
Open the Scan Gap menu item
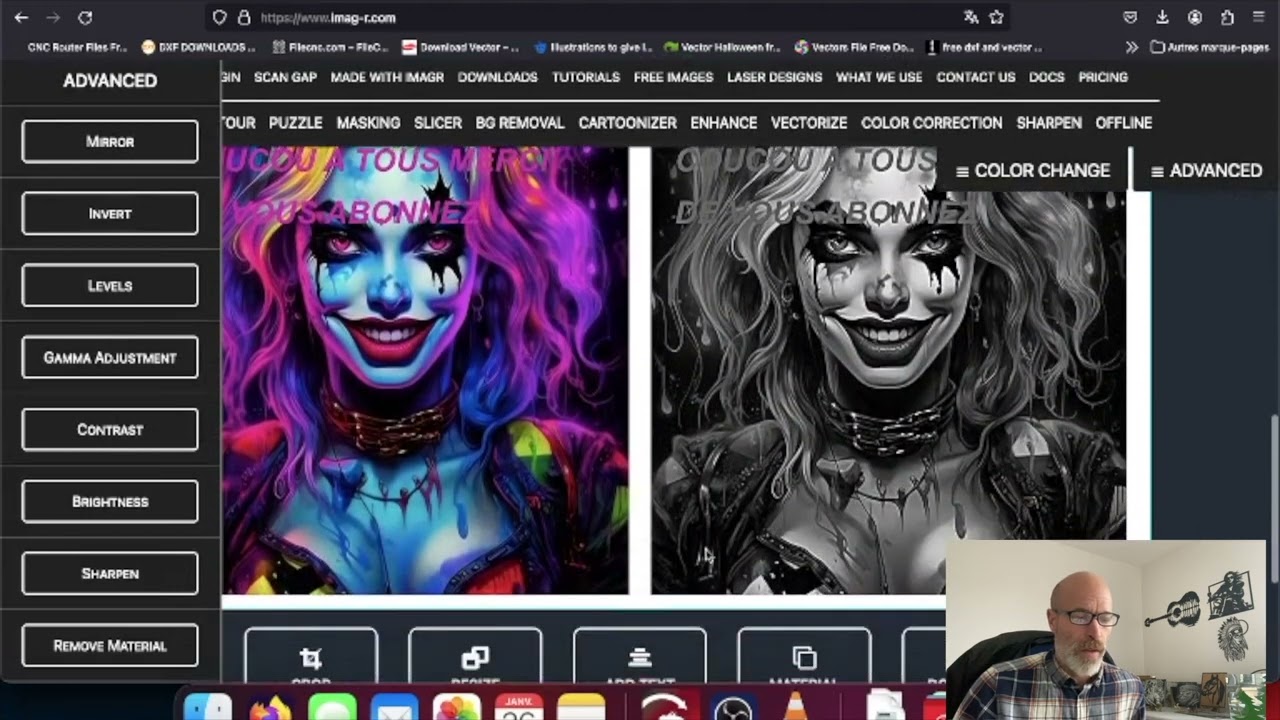[285, 77]
